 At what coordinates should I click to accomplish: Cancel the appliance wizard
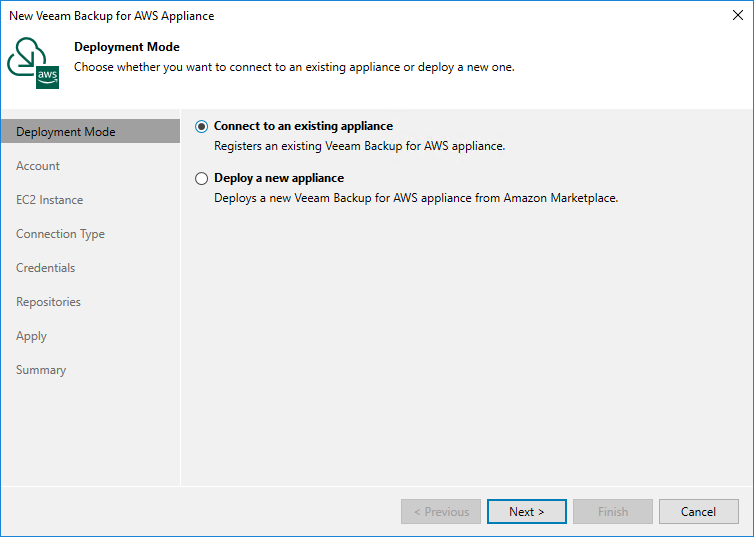pos(698,512)
